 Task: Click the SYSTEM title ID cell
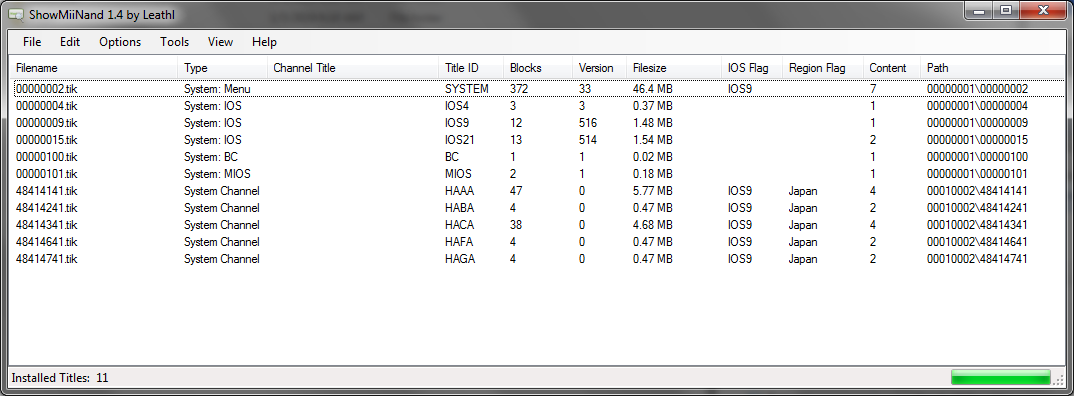click(466, 88)
